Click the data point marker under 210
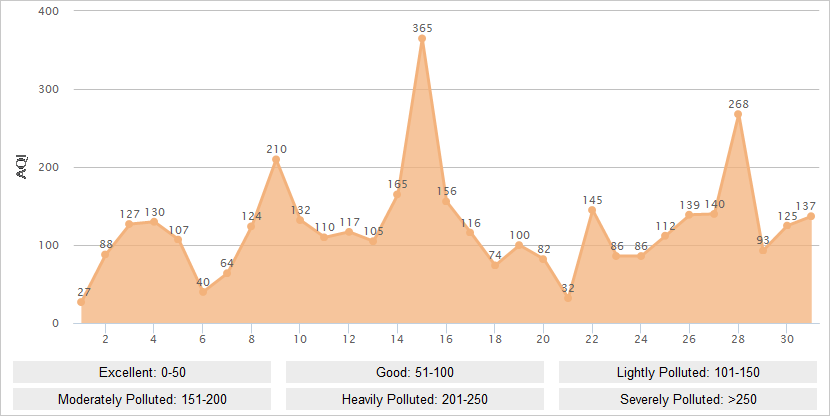Viewport: 830px width, 416px height. click(x=276, y=159)
